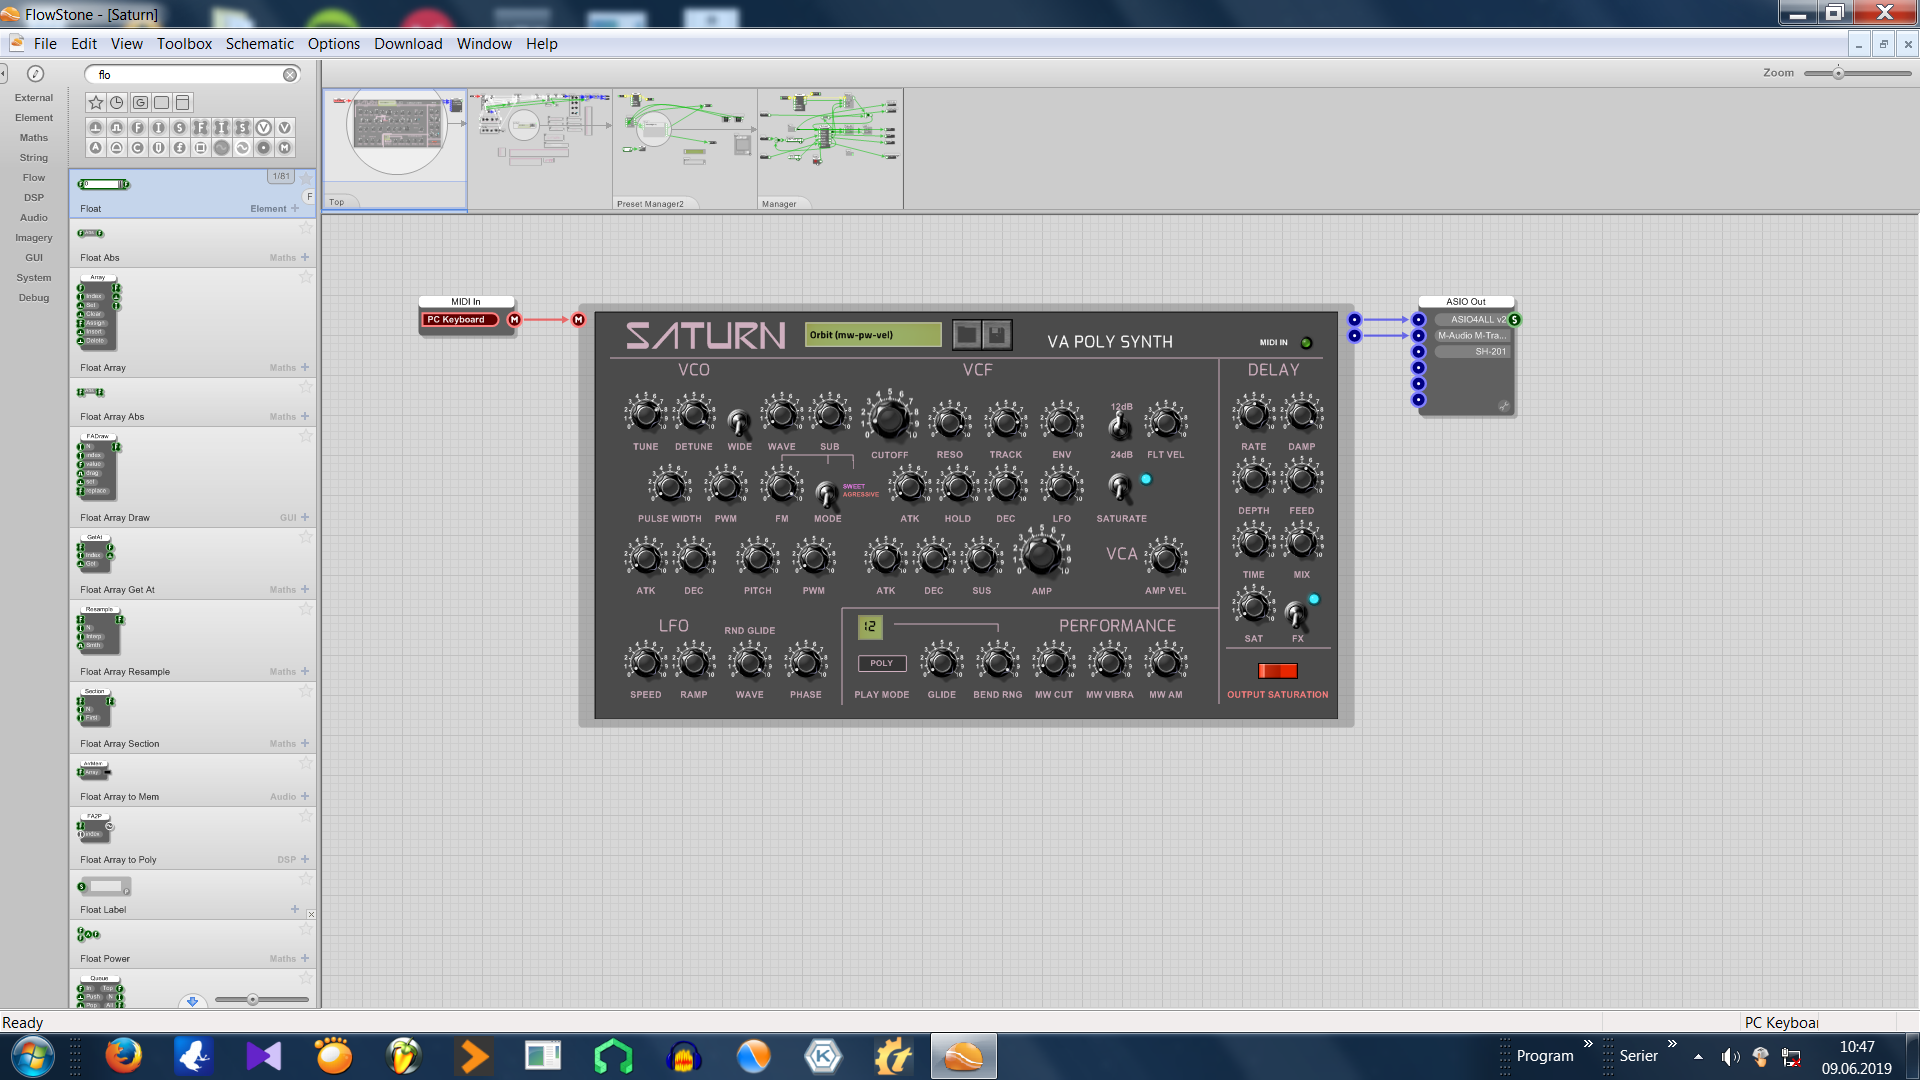Select the round I integer type filter
Image resolution: width=1920 pixels, height=1080 pixels.
point(159,128)
